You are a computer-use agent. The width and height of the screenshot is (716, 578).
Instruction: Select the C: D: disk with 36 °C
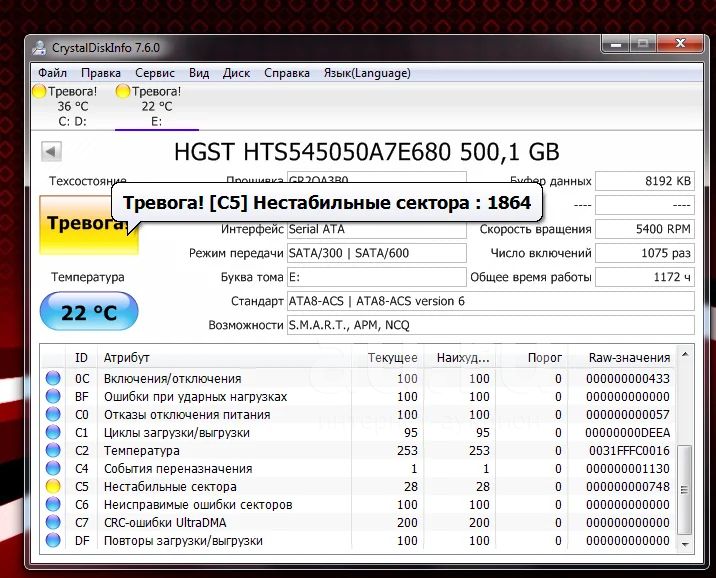pyautogui.click(x=72, y=106)
